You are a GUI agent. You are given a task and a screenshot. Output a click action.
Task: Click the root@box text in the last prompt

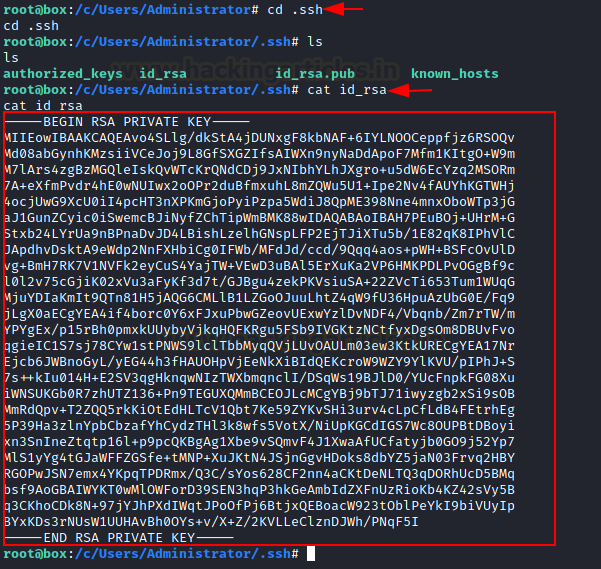[36, 554]
